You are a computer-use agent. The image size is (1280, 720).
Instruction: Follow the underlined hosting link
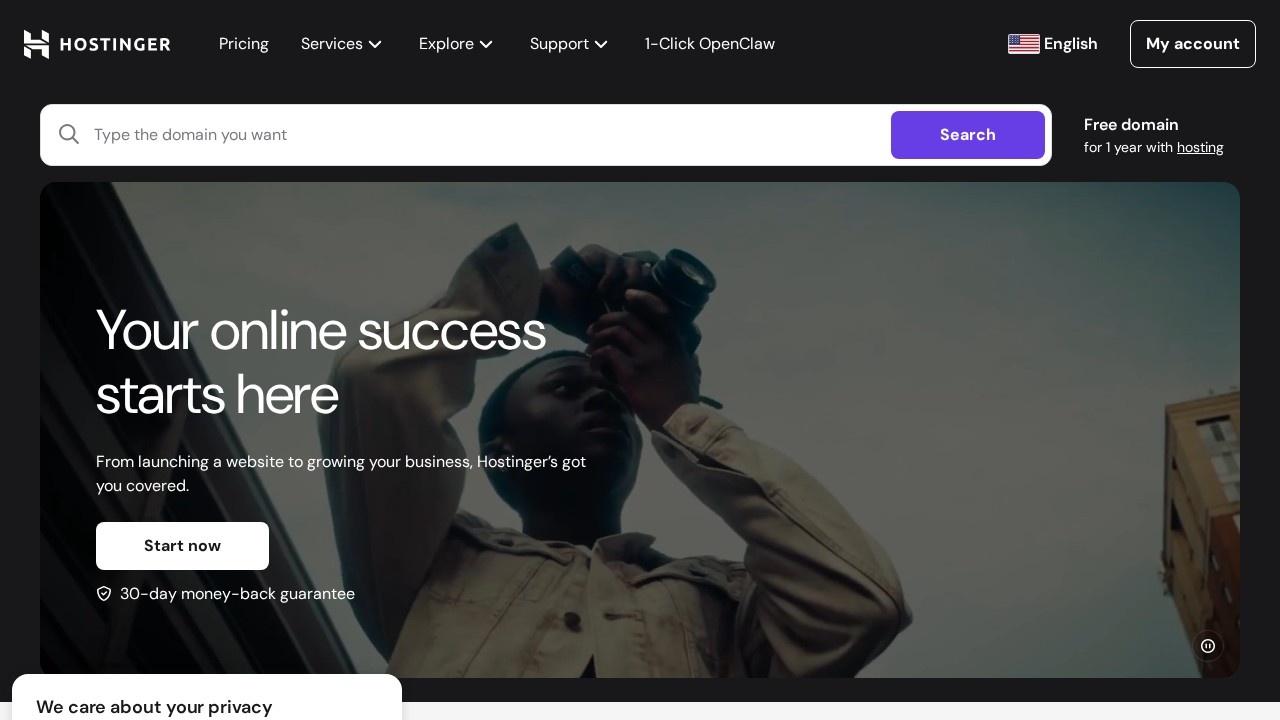coord(1200,148)
